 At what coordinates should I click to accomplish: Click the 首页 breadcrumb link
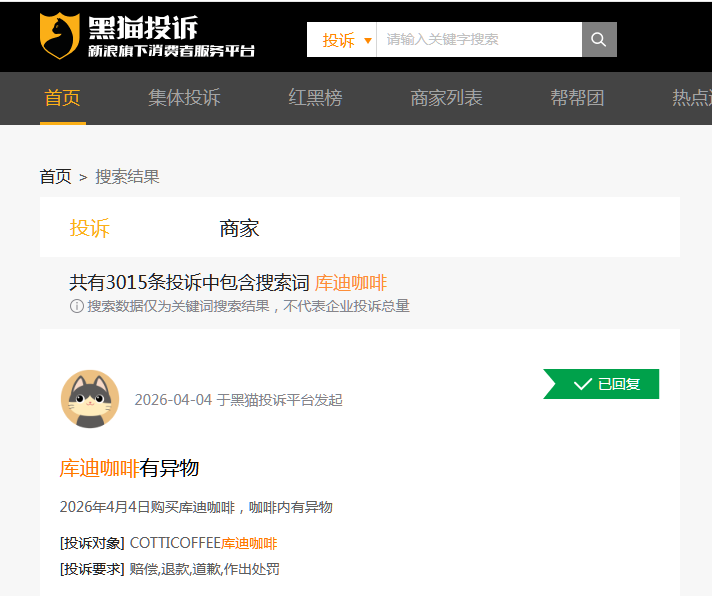pyautogui.click(x=55, y=177)
